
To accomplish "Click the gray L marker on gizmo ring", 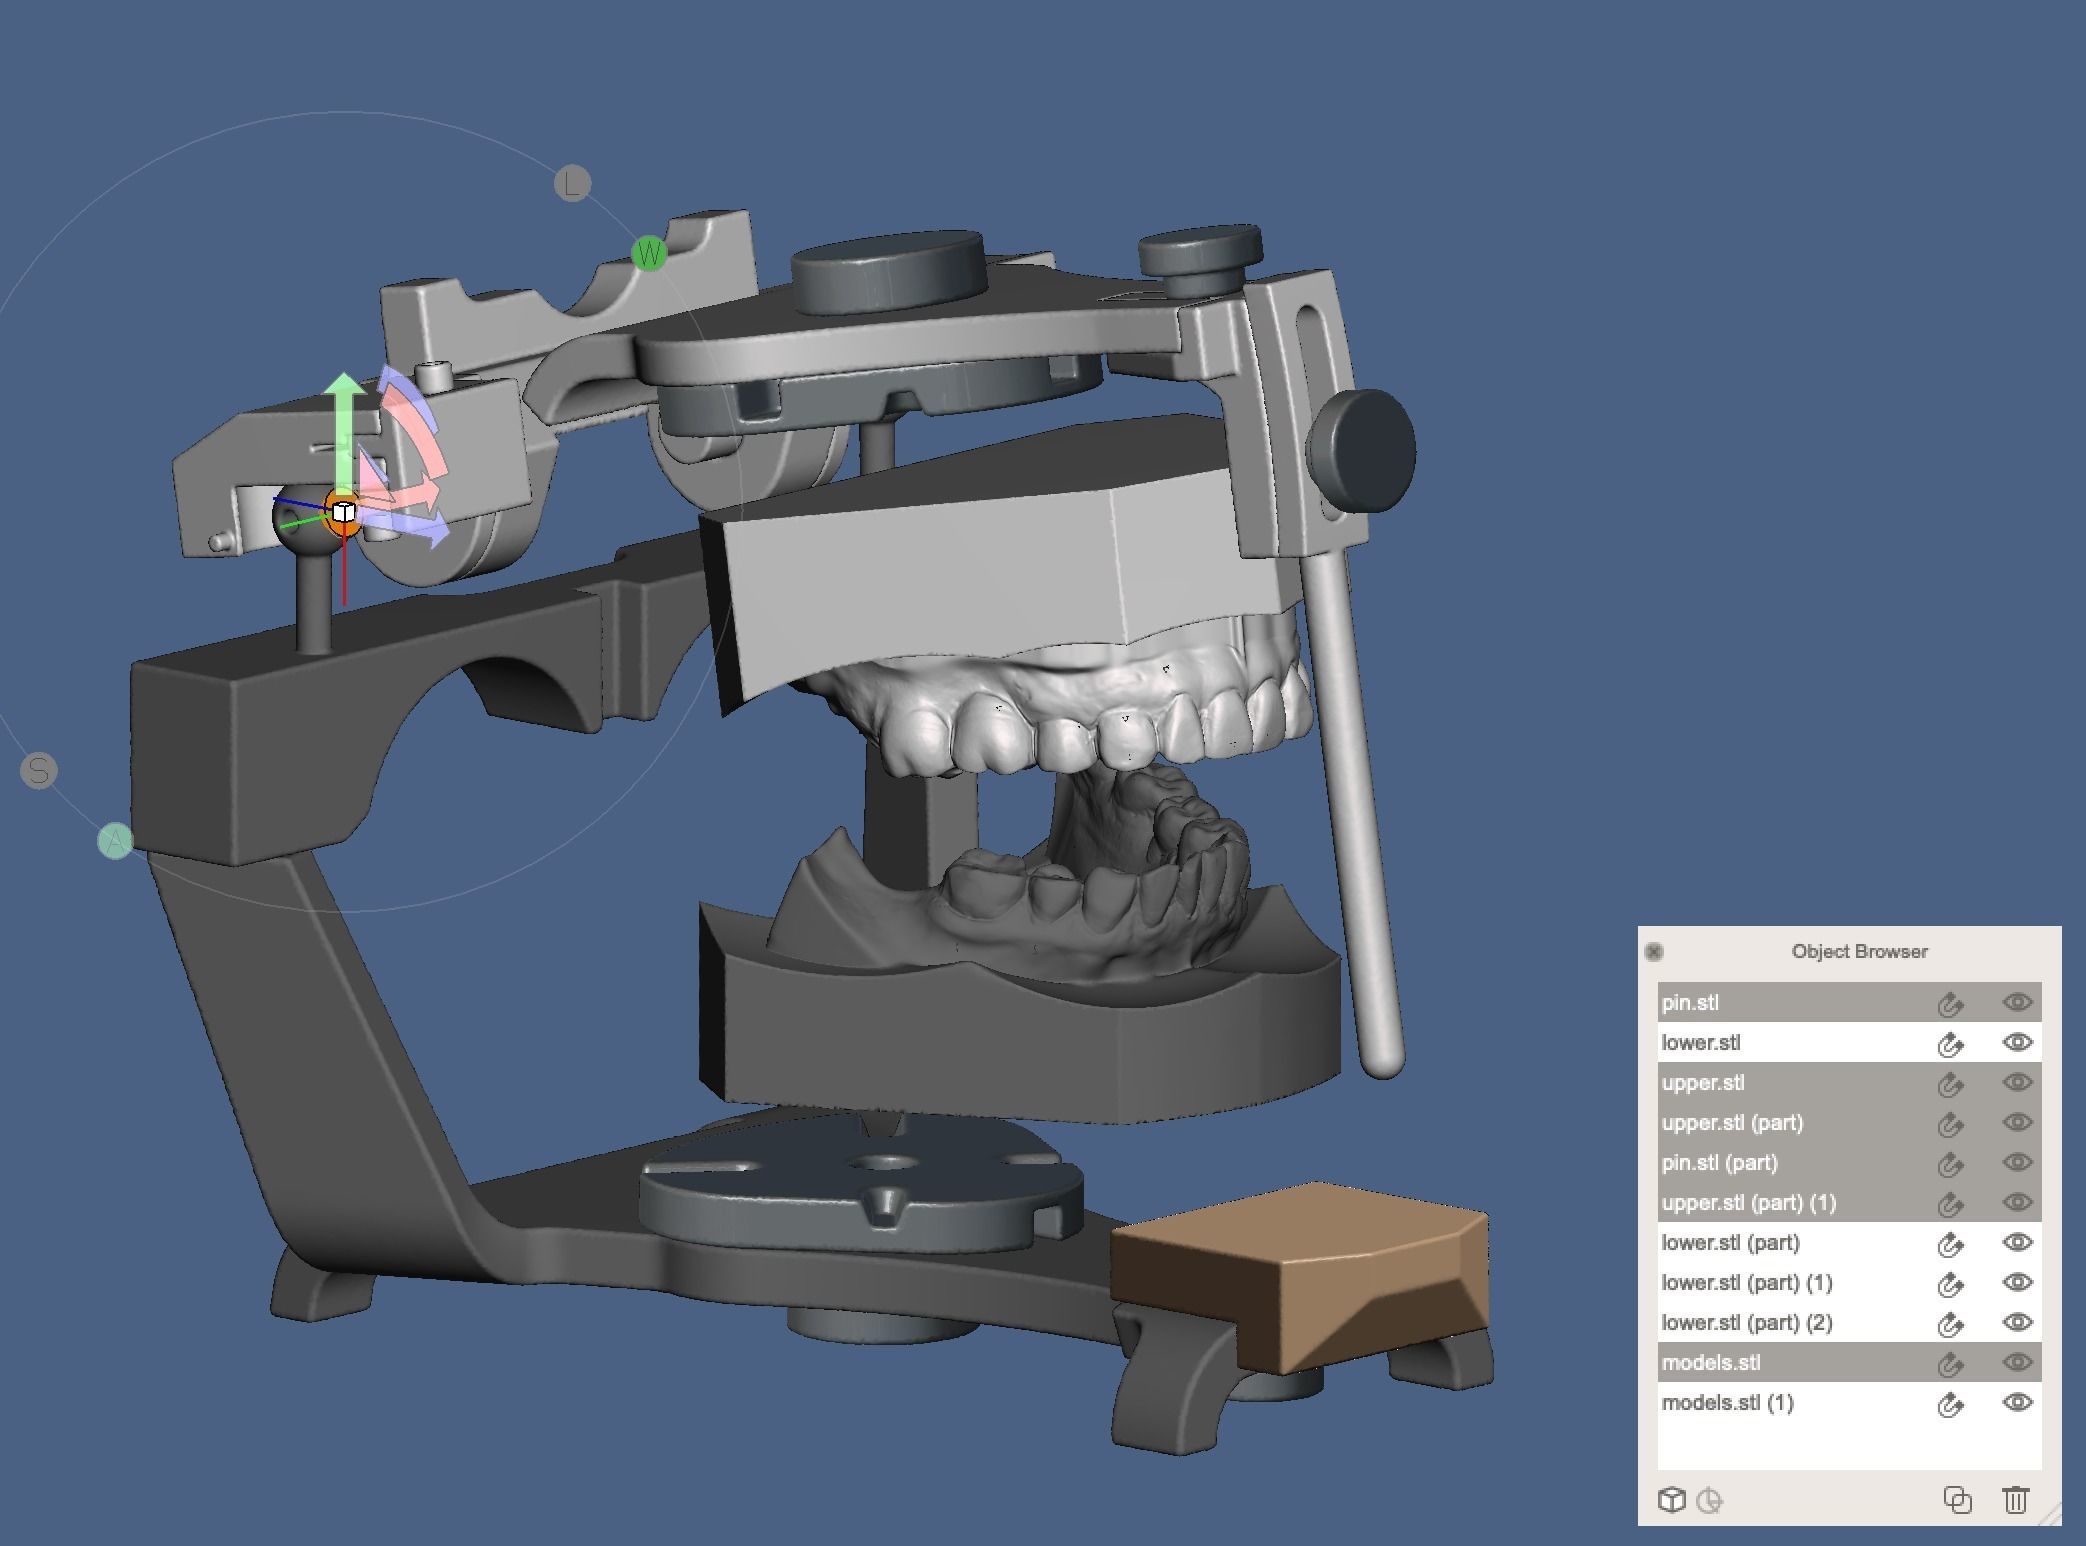I will click(x=572, y=184).
